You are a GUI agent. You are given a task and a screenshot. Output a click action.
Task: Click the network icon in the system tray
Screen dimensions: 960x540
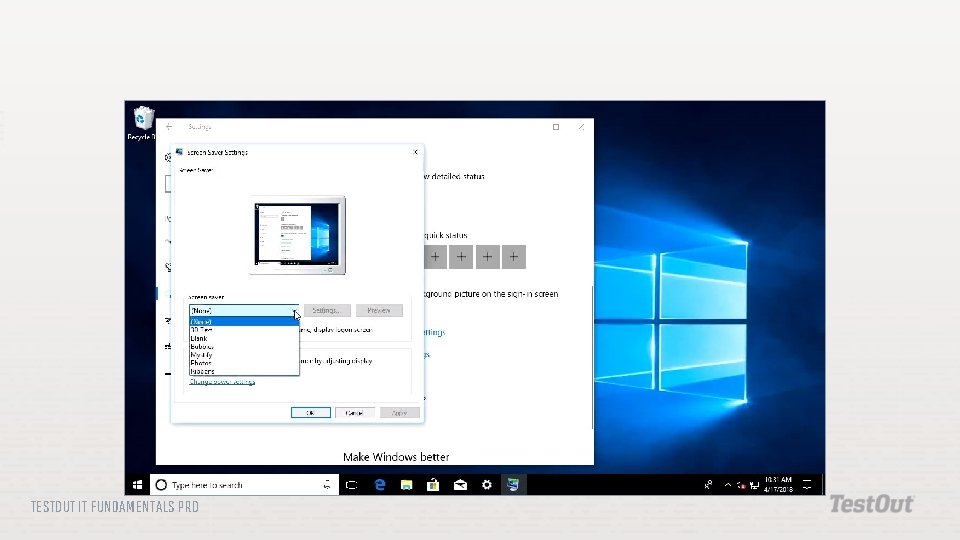pyautogui.click(x=754, y=486)
